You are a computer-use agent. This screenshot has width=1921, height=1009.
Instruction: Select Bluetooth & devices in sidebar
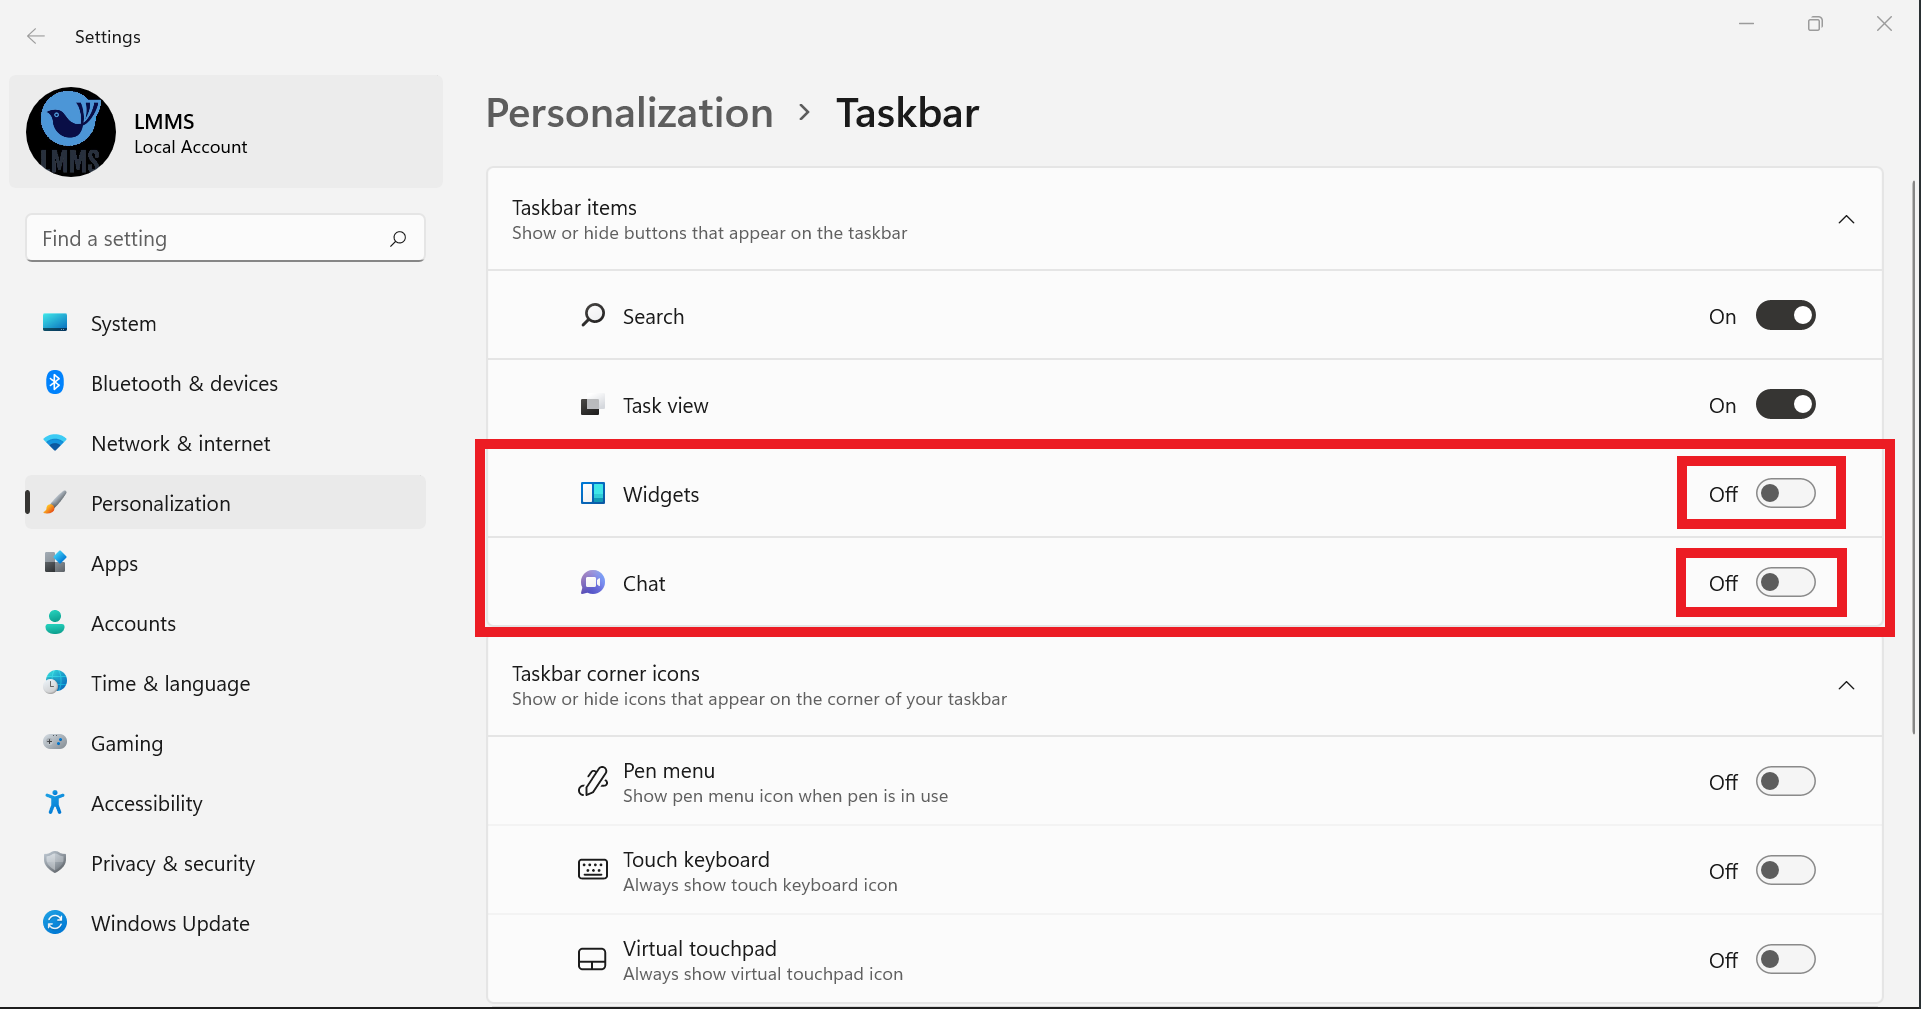coord(184,383)
